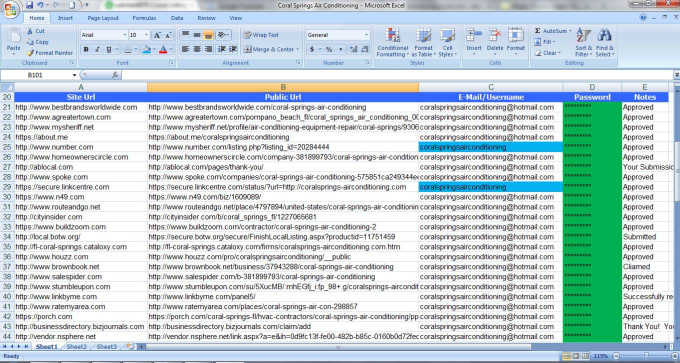
Task: Cut the selected cells
Action: tap(36, 31)
